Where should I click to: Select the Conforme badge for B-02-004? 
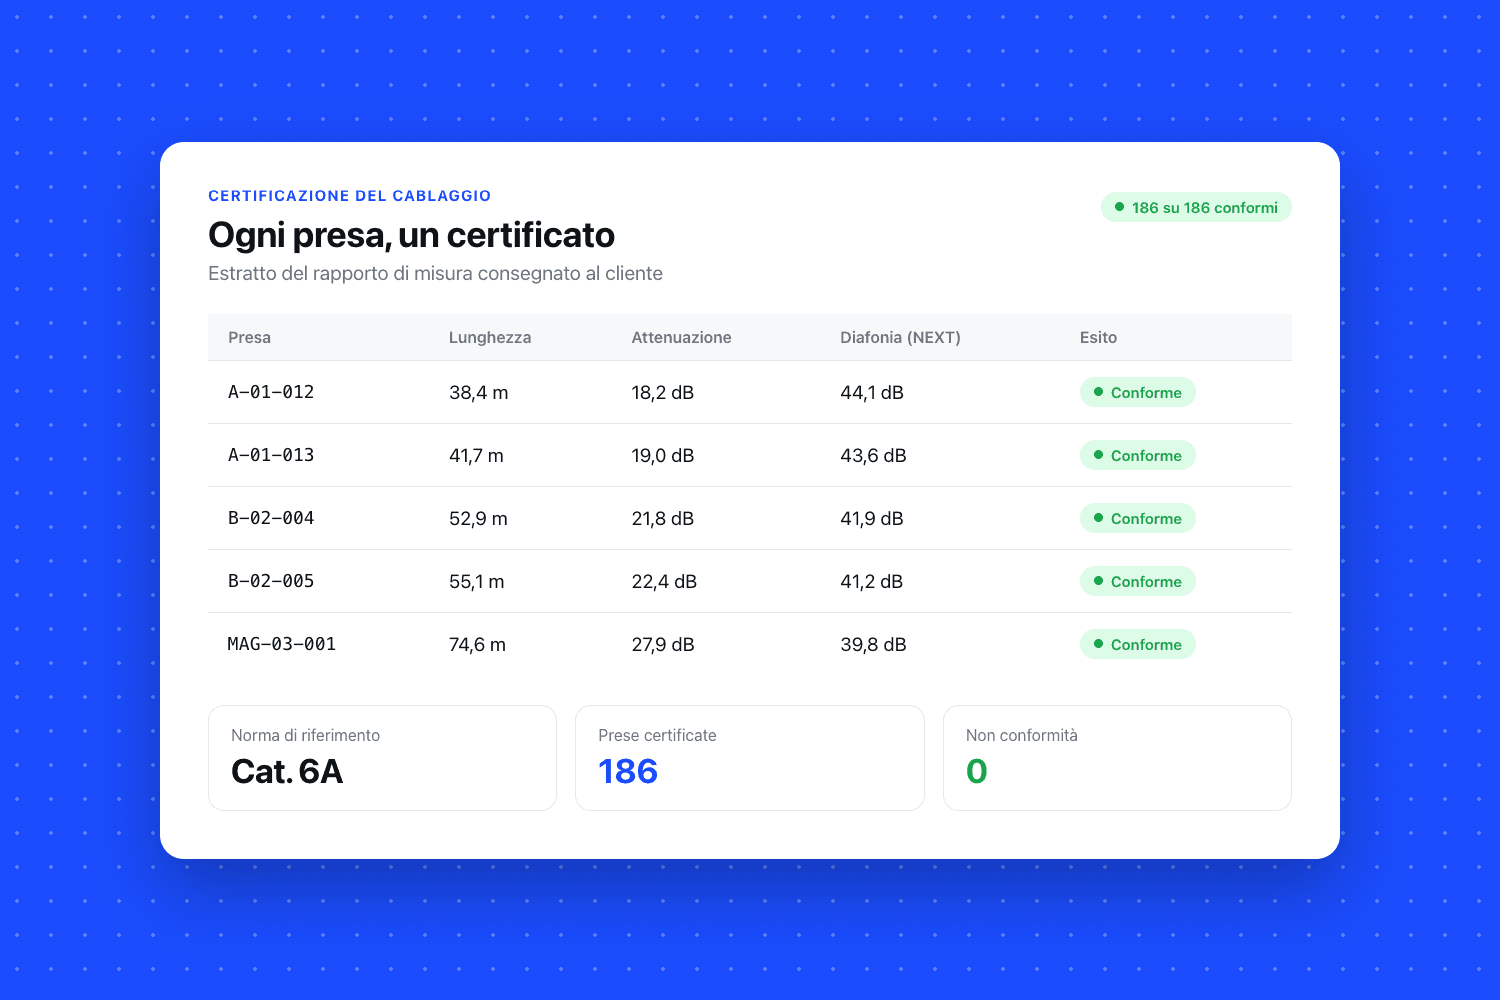click(x=1138, y=518)
